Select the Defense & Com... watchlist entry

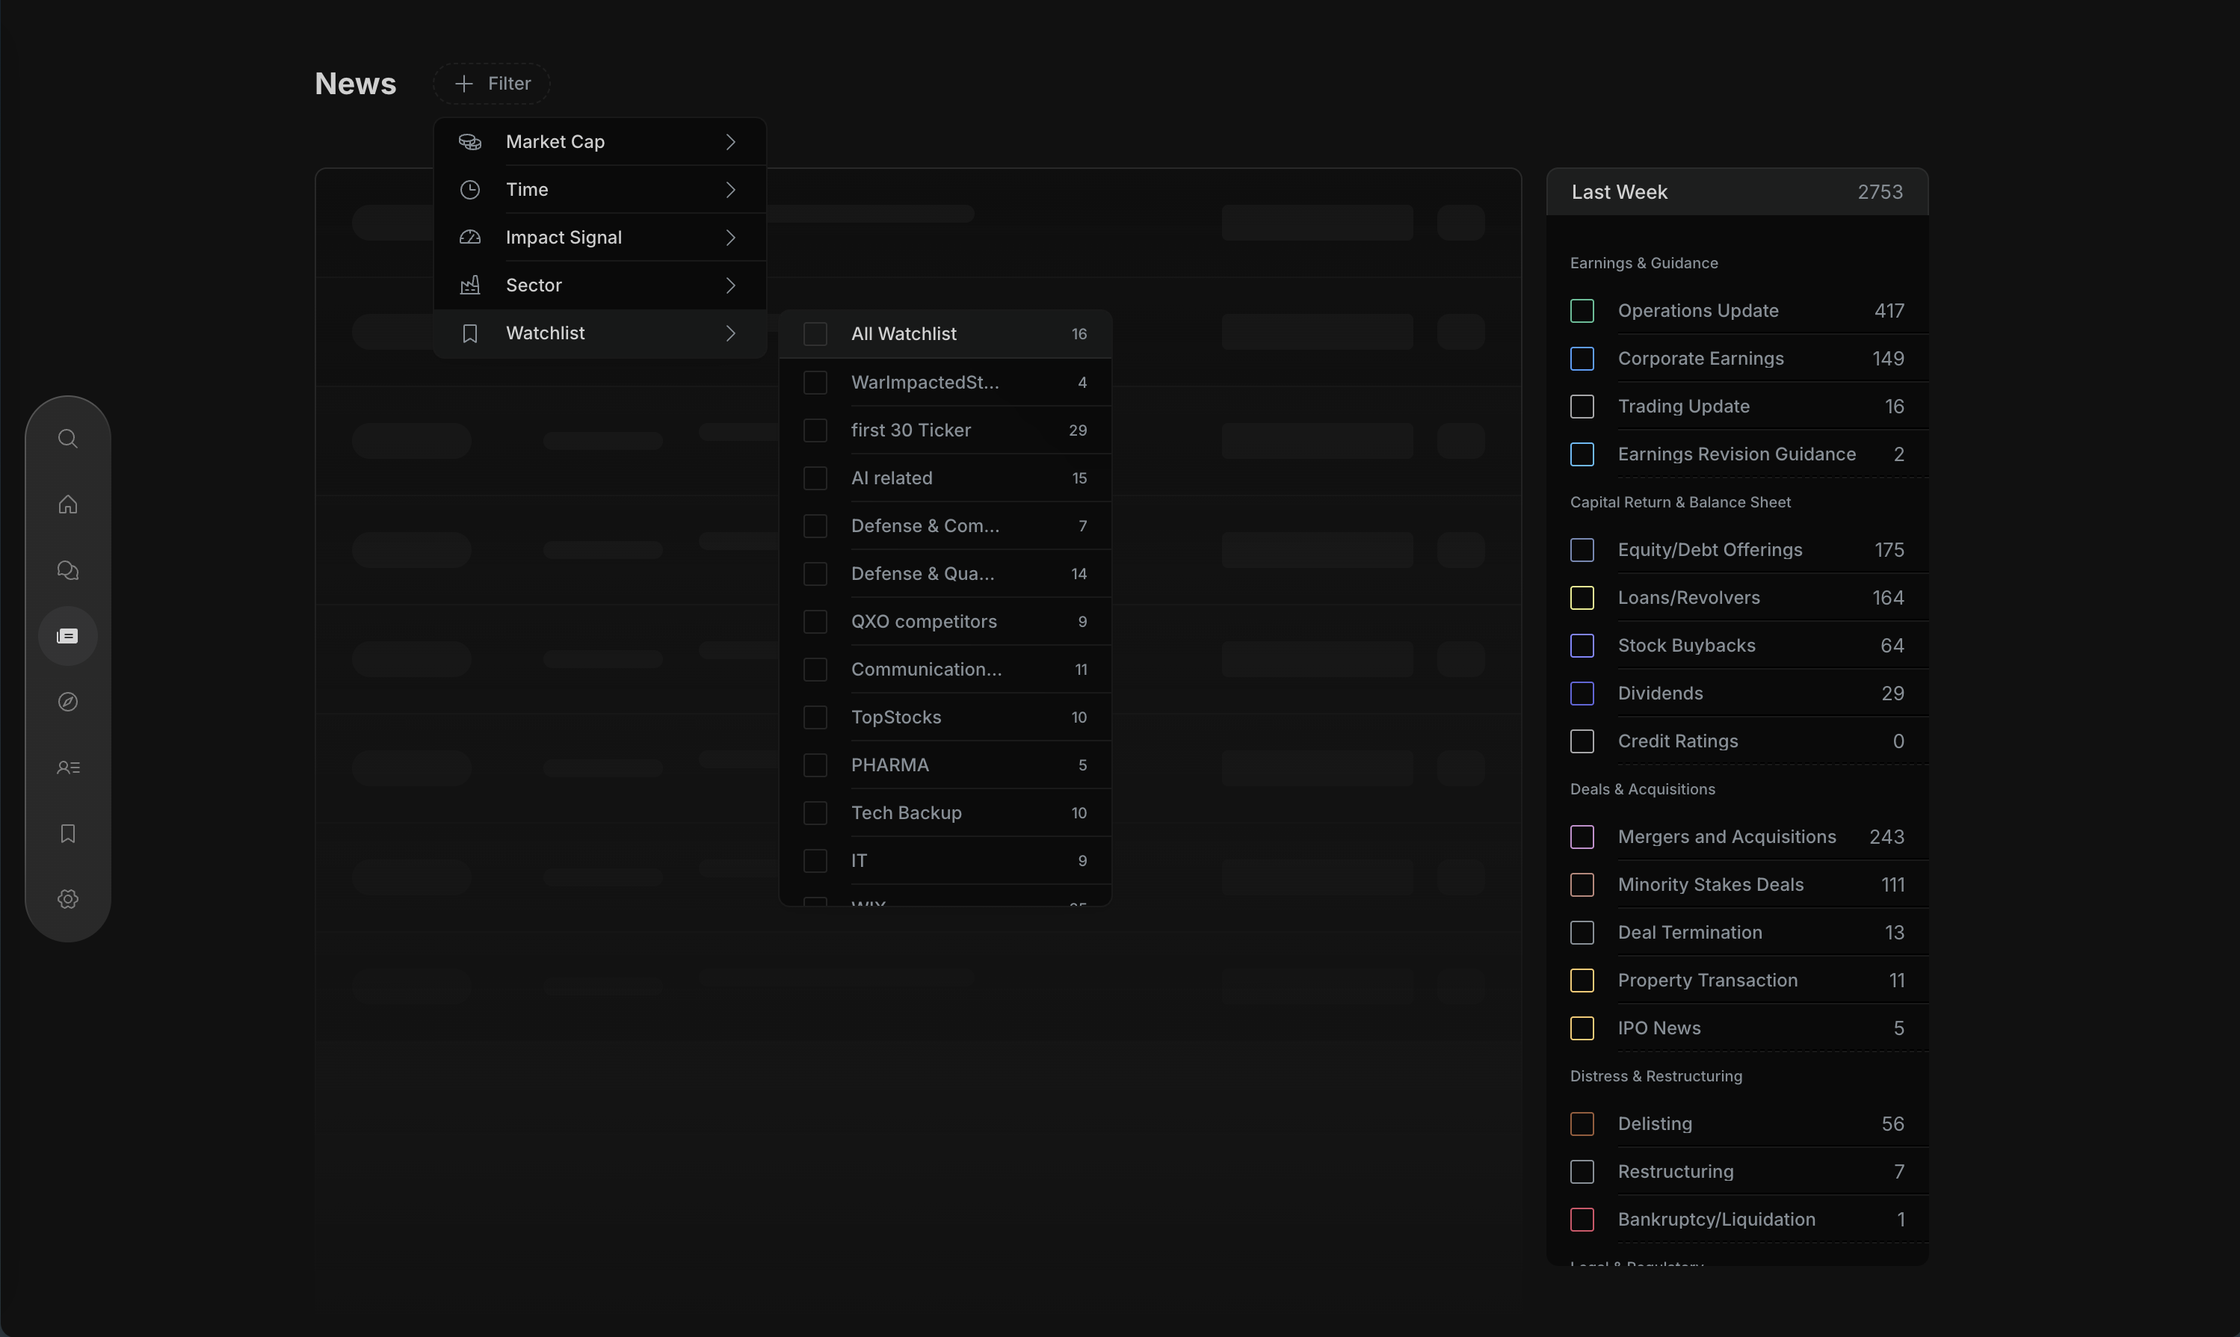click(x=945, y=526)
